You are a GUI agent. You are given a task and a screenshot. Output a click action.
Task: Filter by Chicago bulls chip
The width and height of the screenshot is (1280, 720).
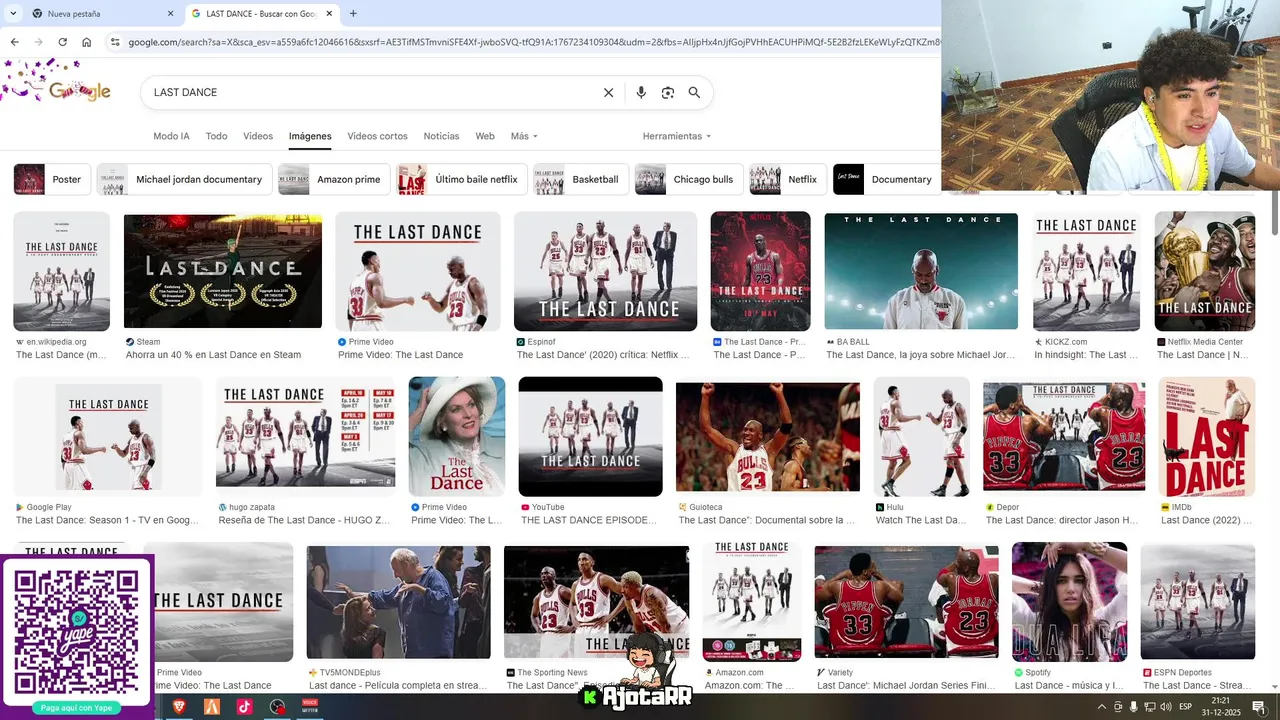tap(689, 179)
